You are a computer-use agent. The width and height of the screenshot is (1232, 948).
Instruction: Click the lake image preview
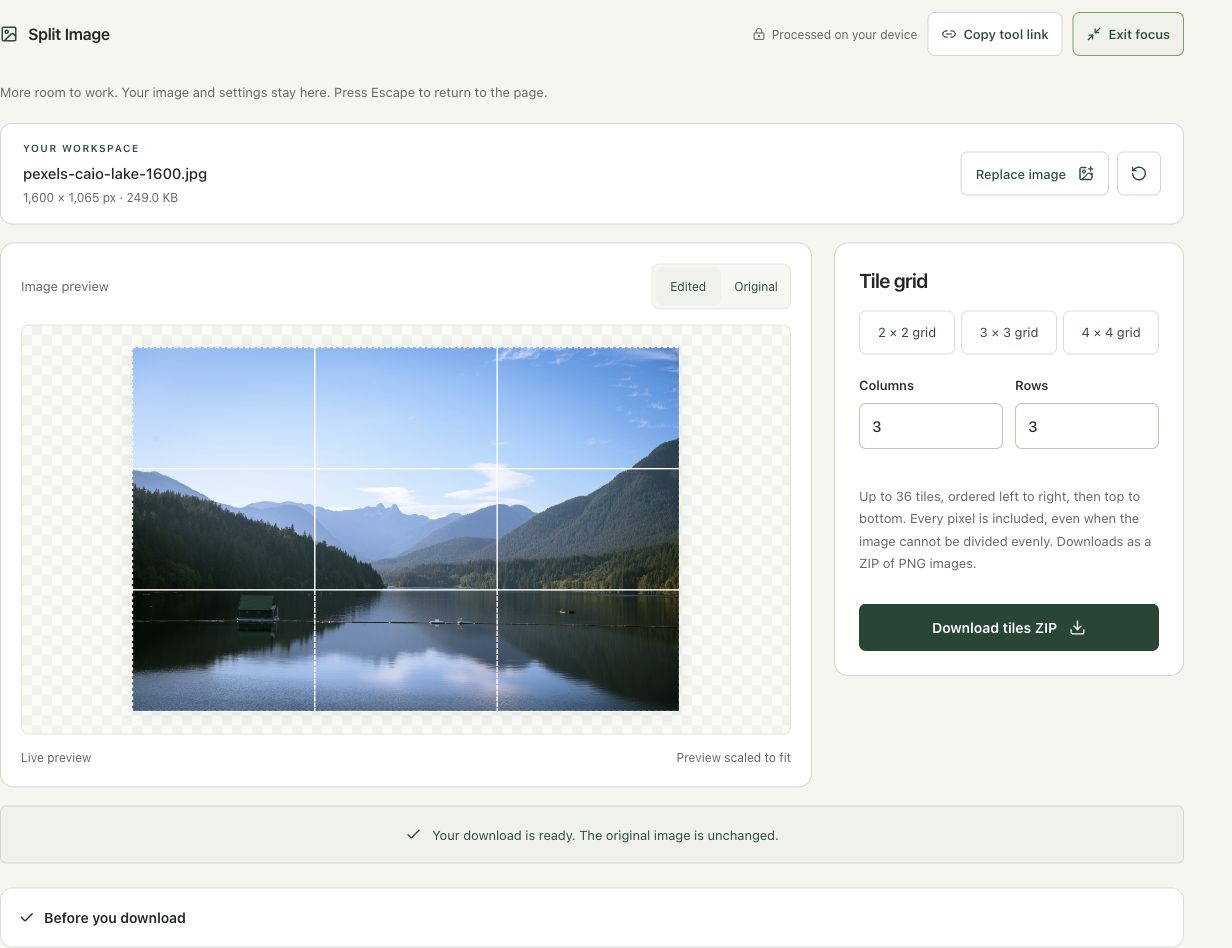click(406, 529)
